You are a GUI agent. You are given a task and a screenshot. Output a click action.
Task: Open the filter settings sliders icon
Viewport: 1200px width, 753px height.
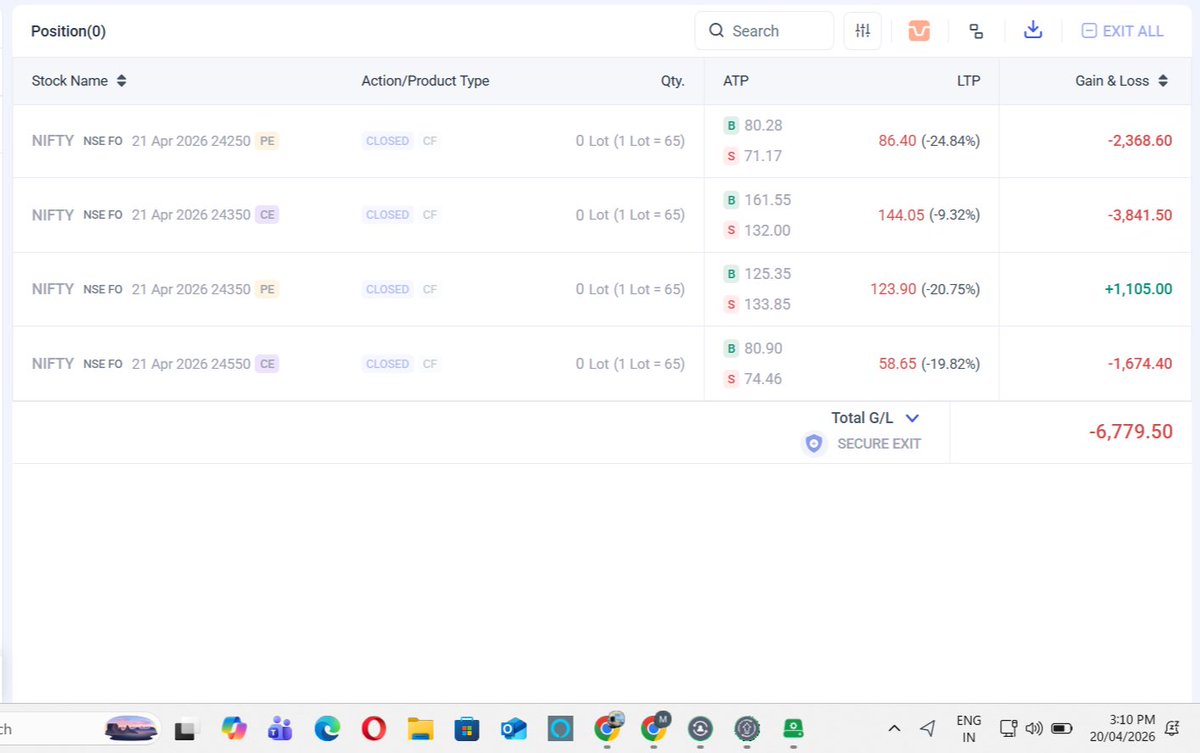click(x=862, y=31)
